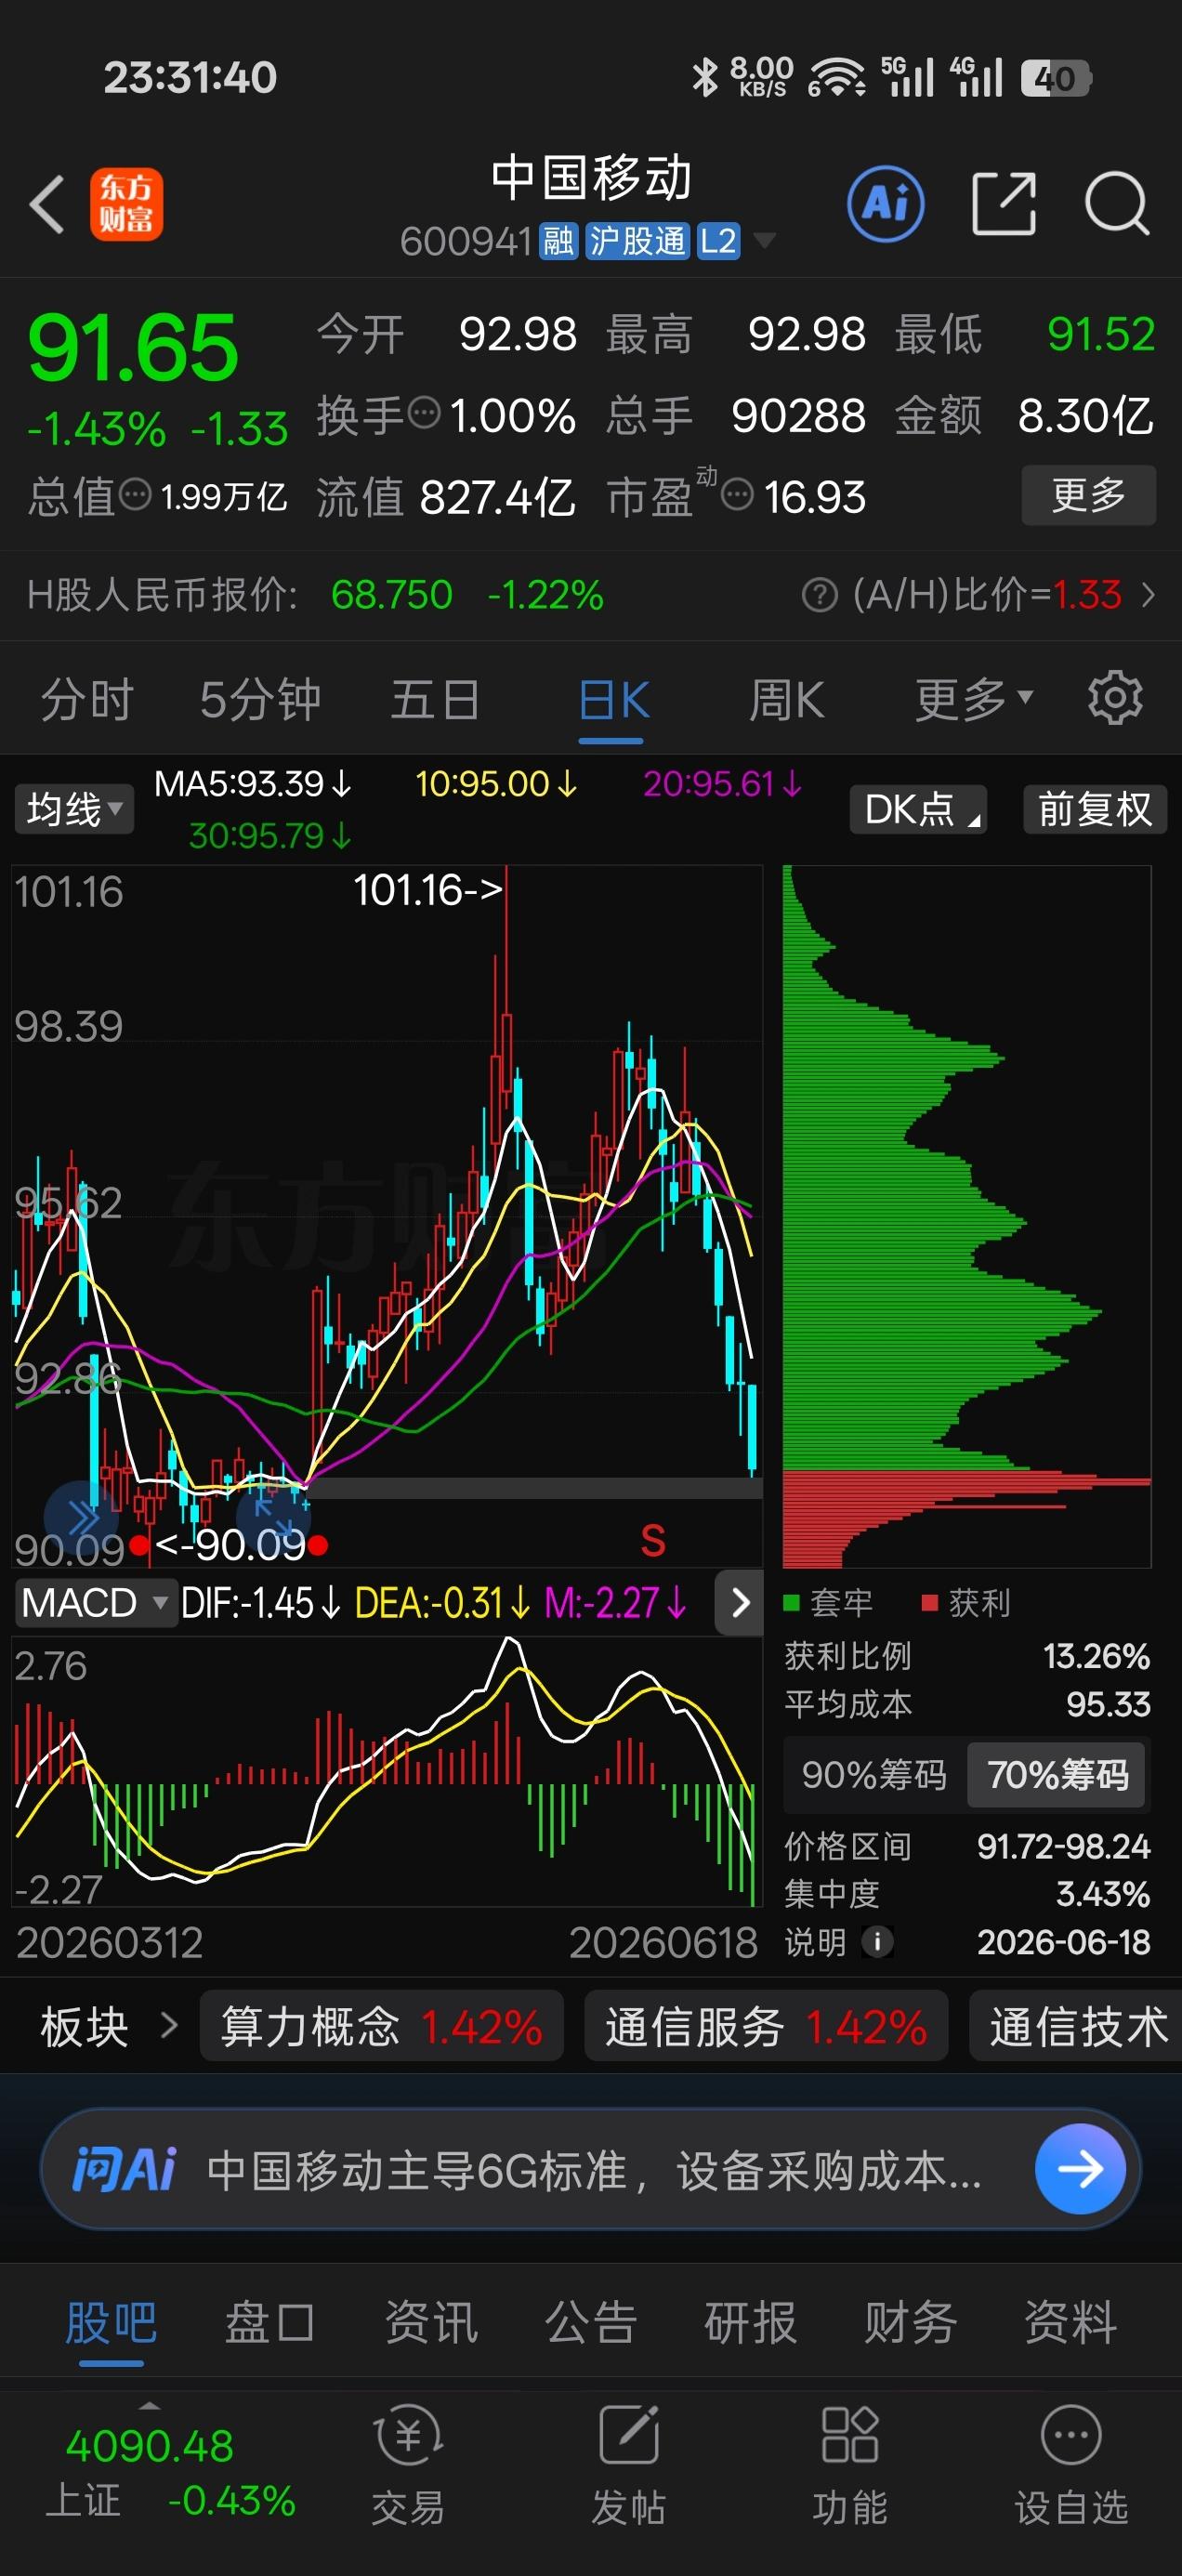
Task: Open 通信服务 sector tag
Action: (766, 2026)
